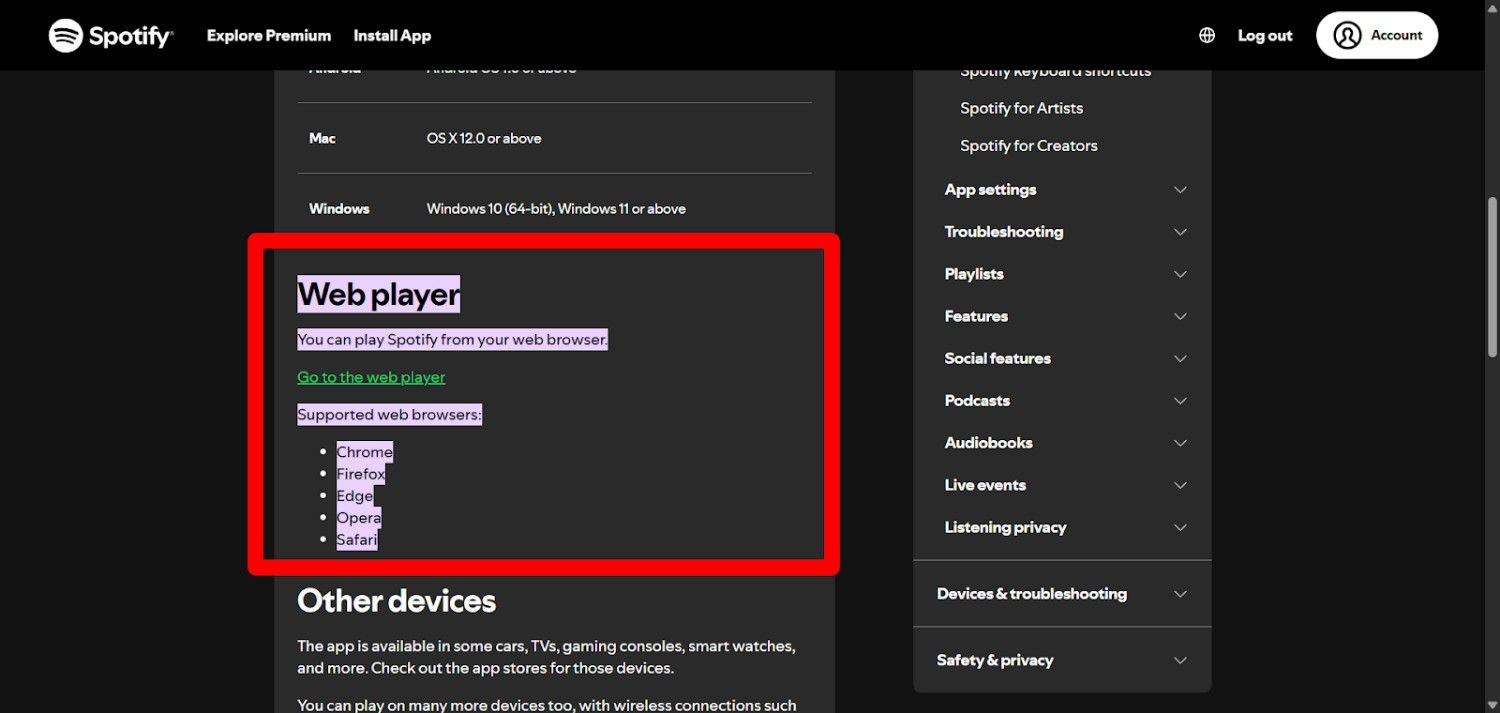The height and width of the screenshot is (713, 1500).
Task: Expand the Audiobooks section
Action: [x=988, y=442]
